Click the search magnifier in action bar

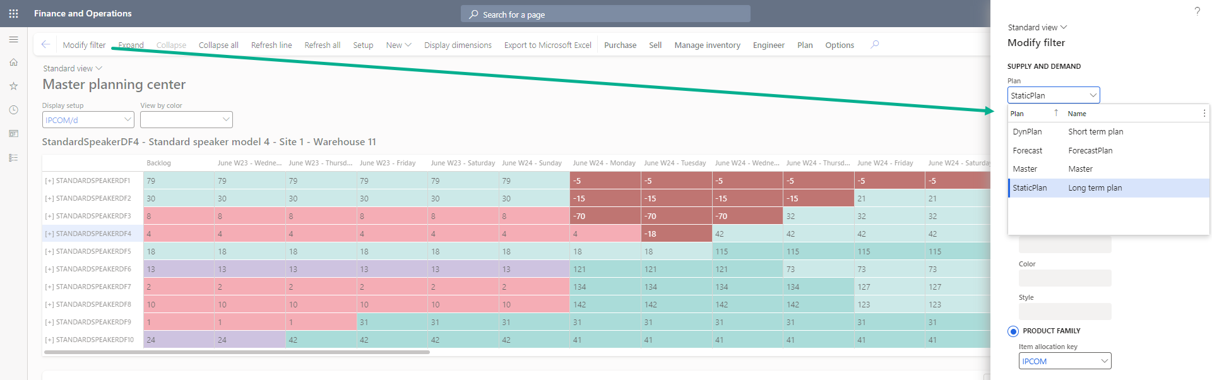point(875,45)
